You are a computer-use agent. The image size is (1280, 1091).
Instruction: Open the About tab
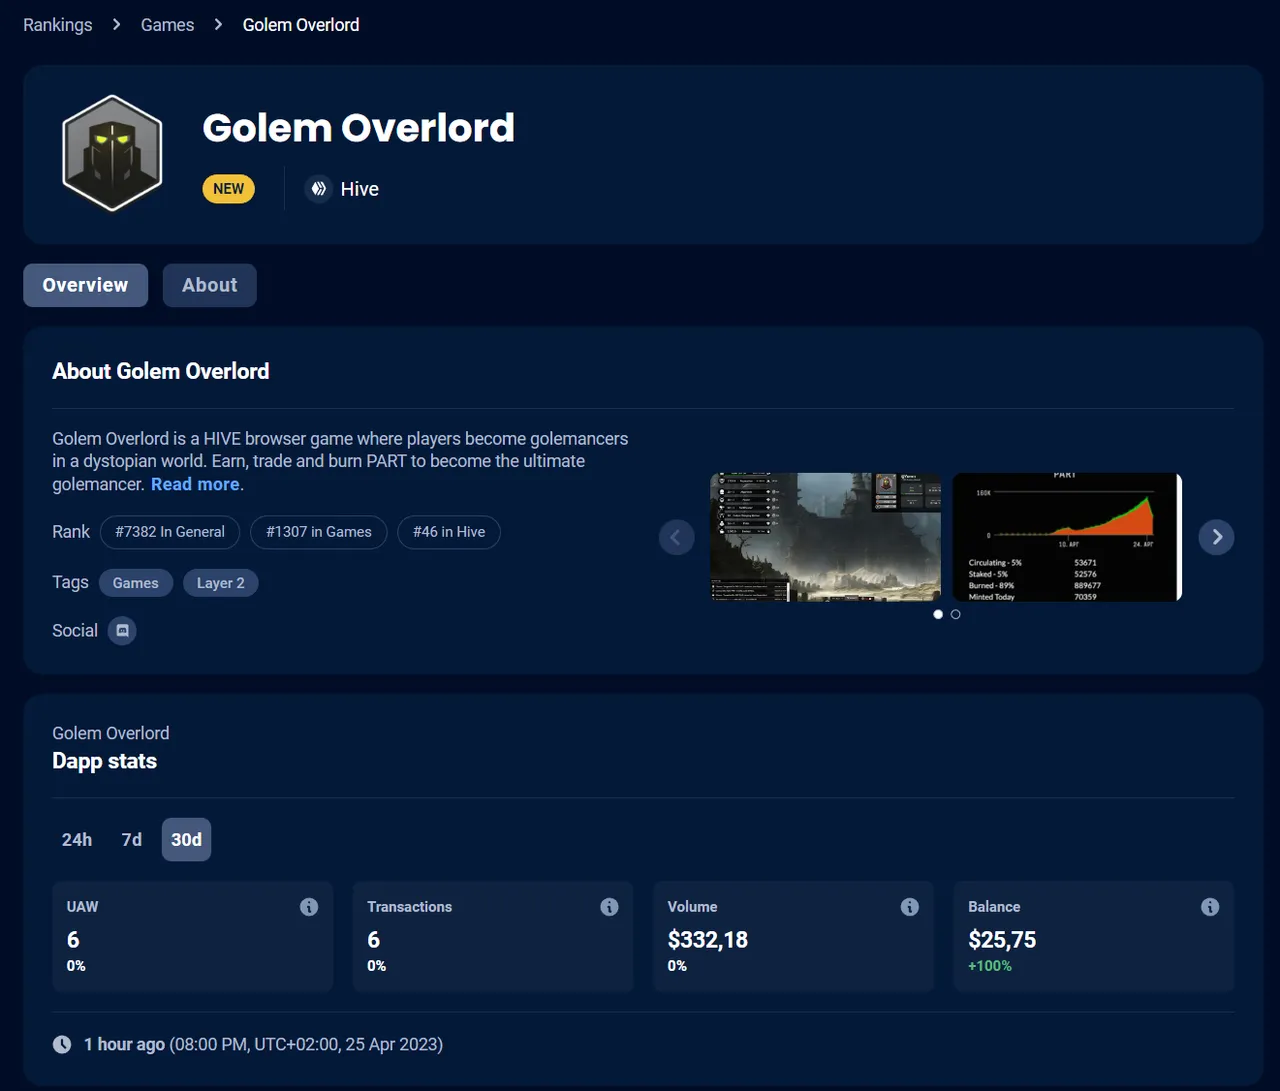click(210, 285)
